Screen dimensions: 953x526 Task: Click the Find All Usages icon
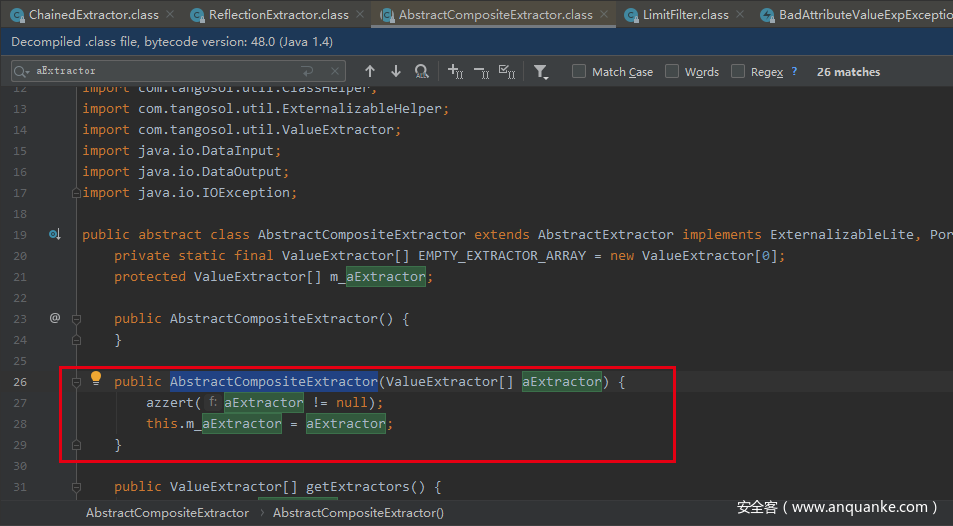[422, 71]
